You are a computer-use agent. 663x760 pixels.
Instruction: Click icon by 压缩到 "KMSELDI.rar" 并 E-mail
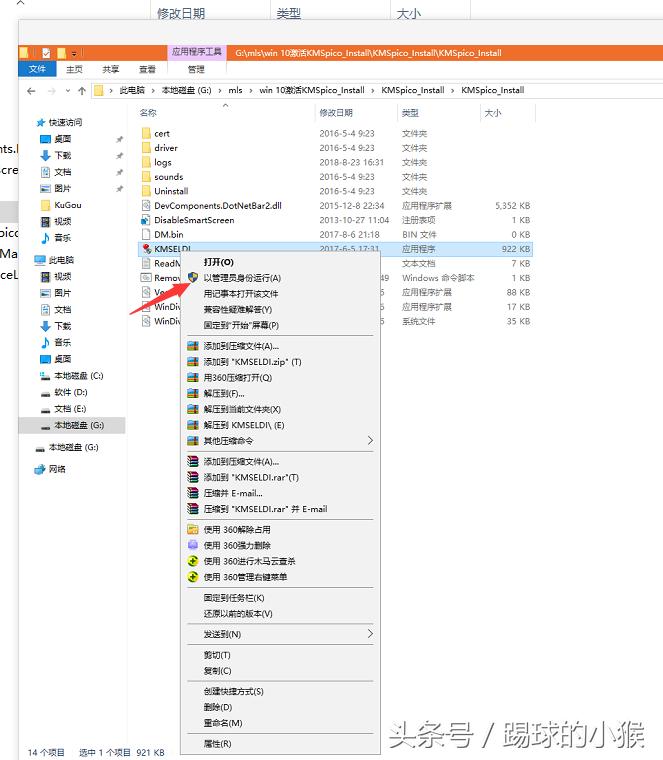tap(193, 509)
